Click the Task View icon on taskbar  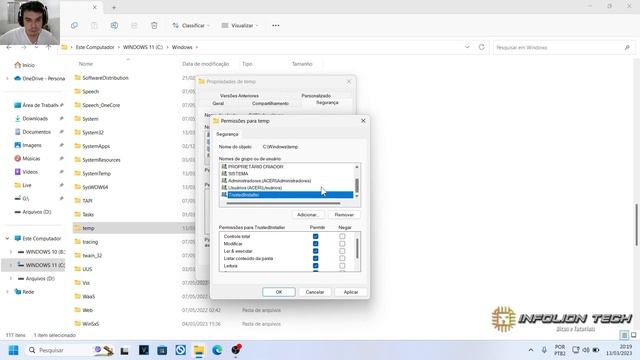click(124, 350)
